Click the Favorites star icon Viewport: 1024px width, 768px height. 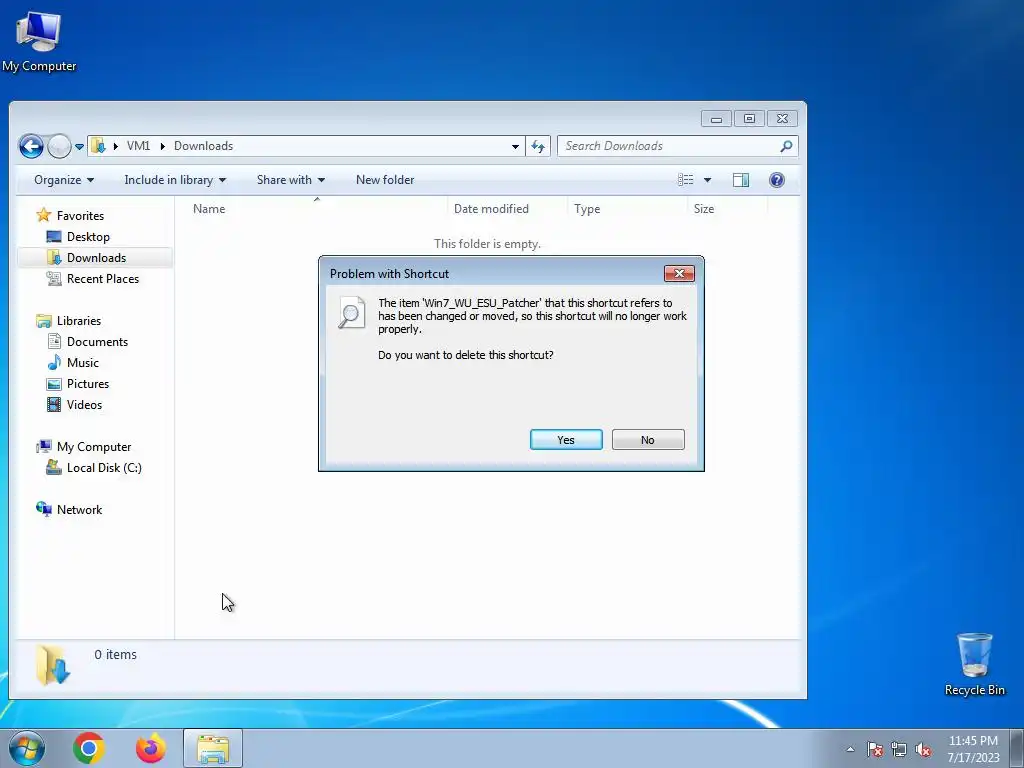pyautogui.click(x=44, y=215)
